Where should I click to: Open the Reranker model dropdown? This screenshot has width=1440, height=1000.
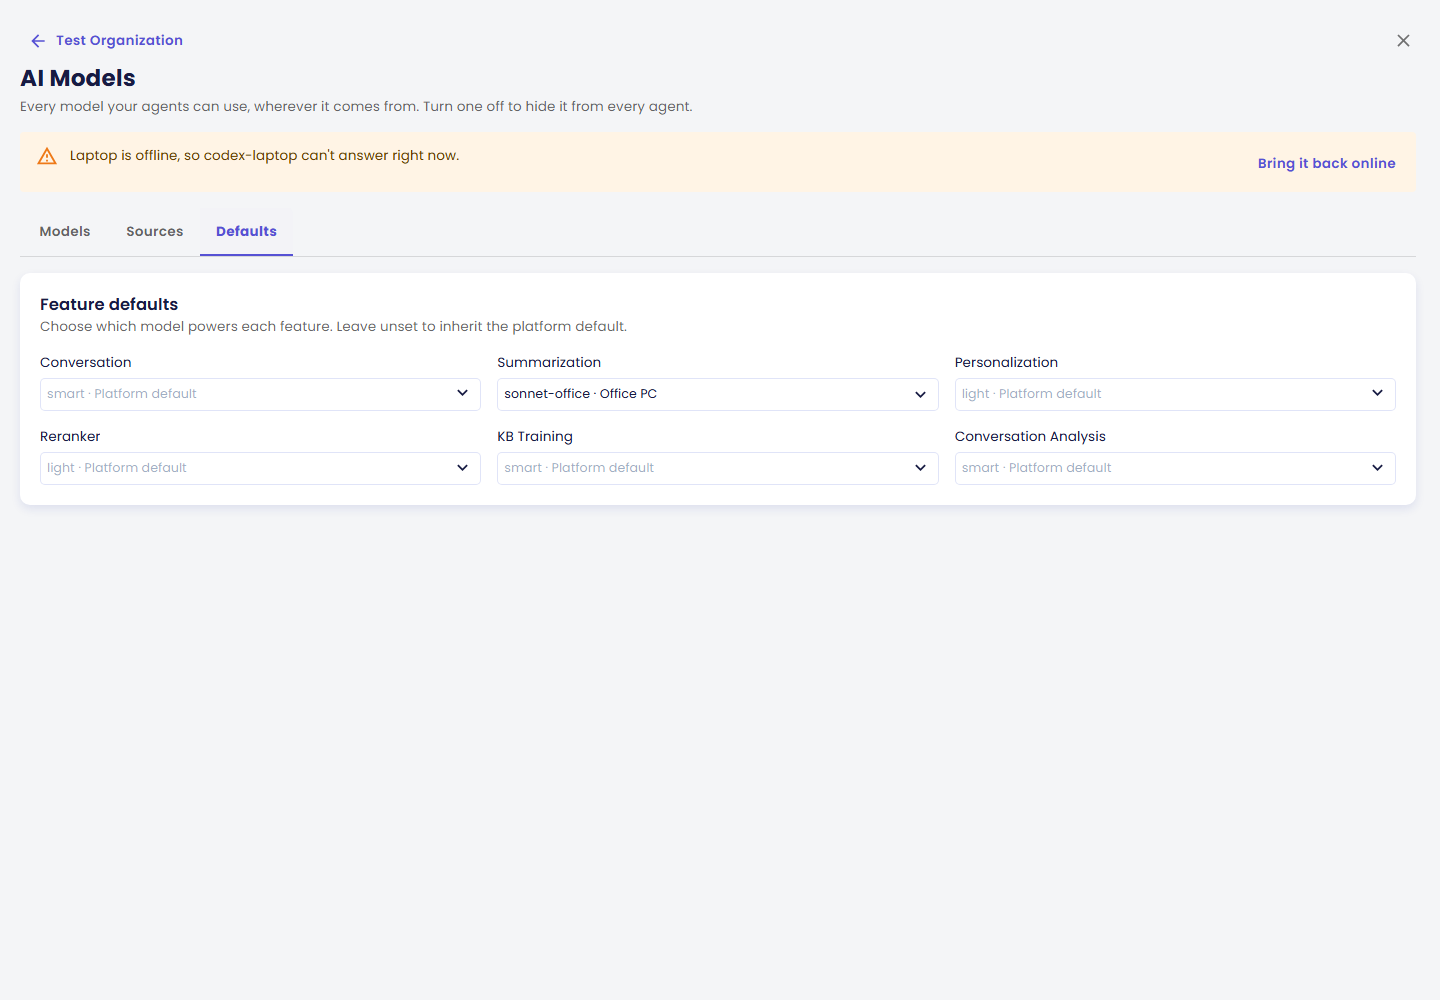pos(260,468)
